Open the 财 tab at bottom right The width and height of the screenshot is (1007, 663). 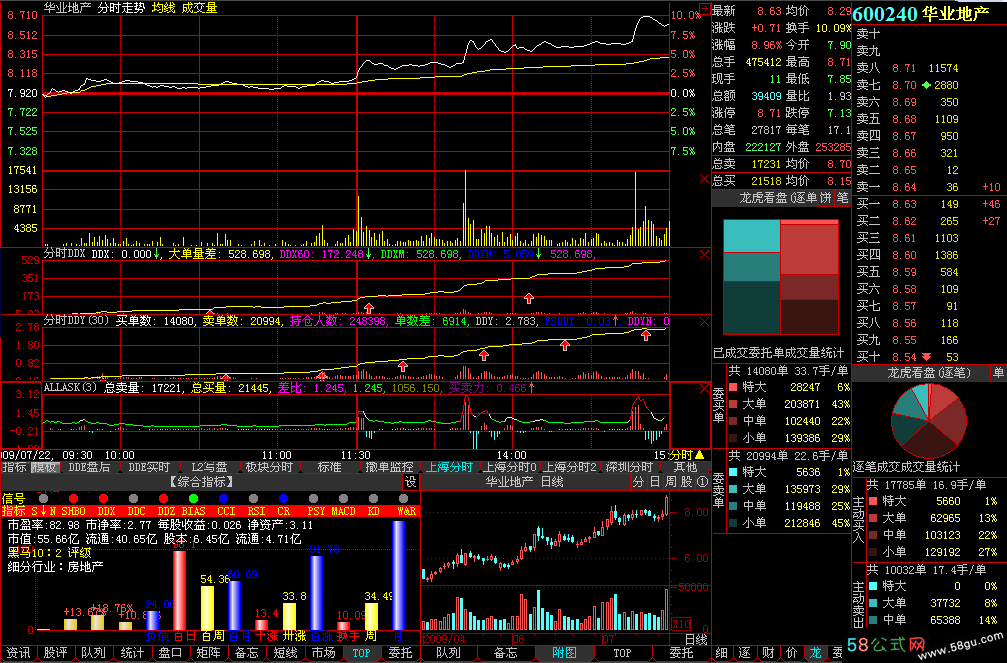pos(768,653)
